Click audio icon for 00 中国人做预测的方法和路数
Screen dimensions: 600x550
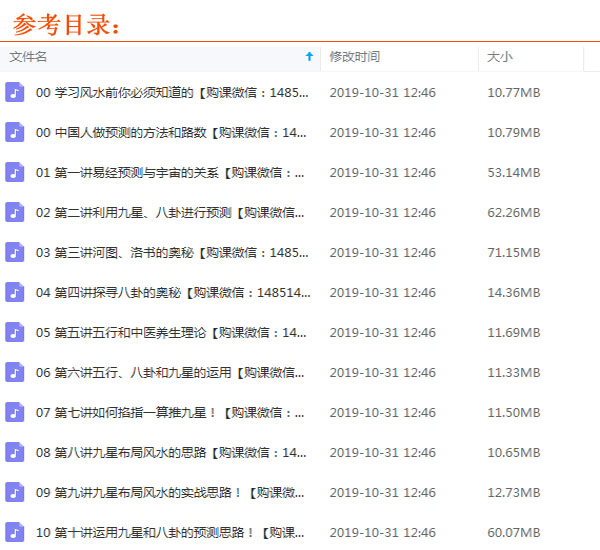coord(14,132)
